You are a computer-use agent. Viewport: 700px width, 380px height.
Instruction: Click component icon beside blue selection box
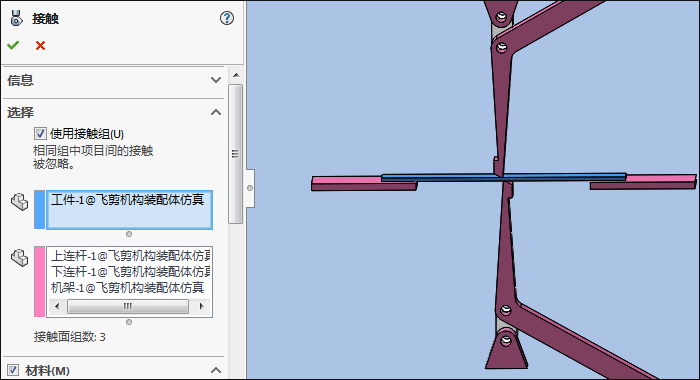pyautogui.click(x=20, y=201)
